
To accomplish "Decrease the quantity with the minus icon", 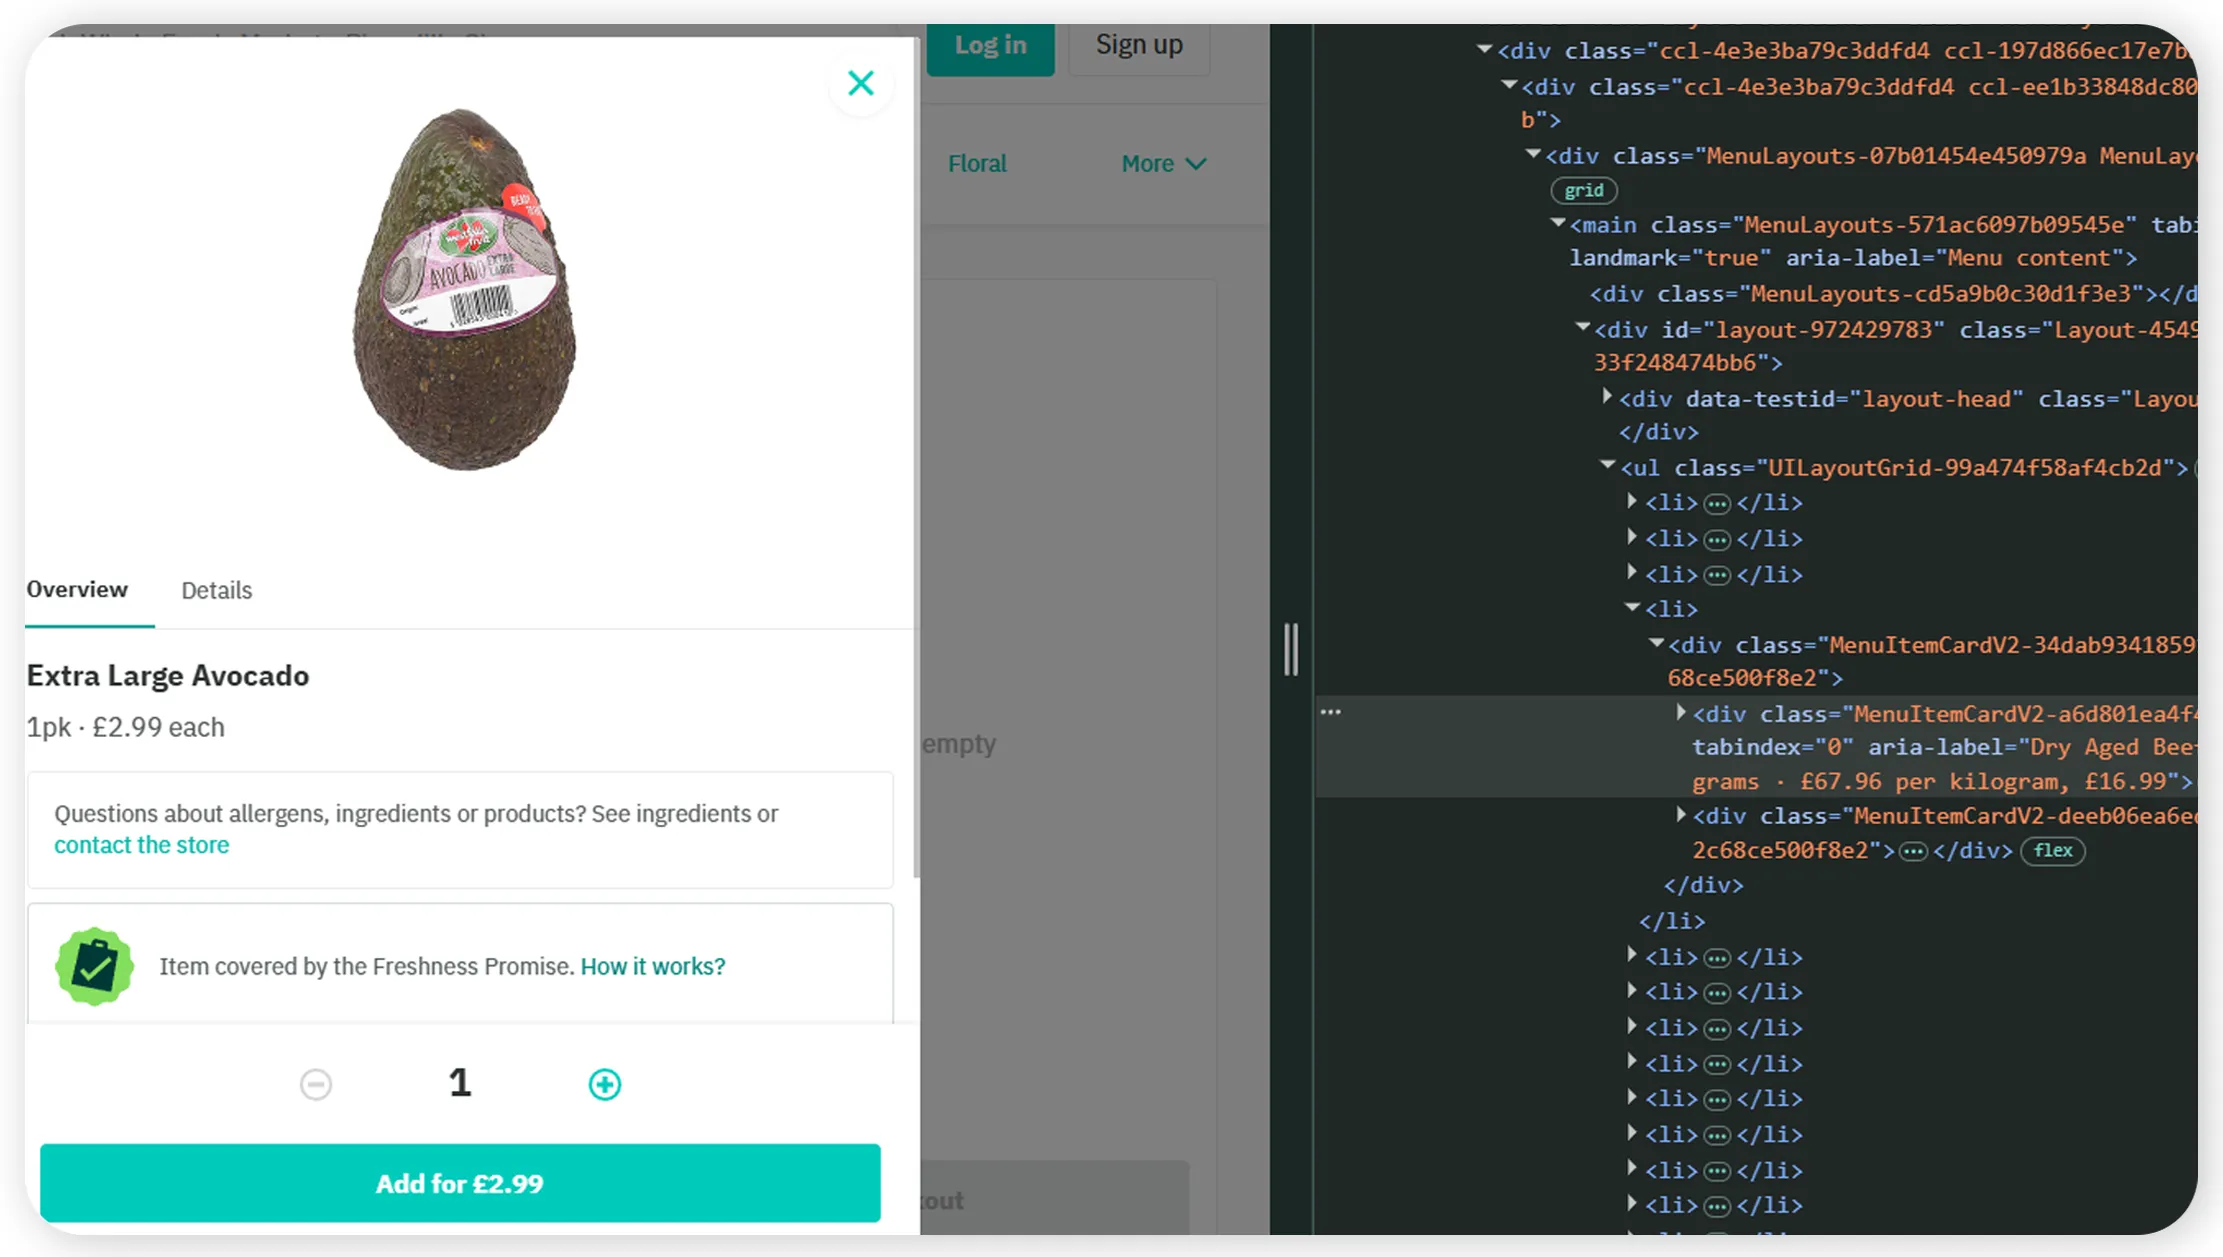I will point(316,1084).
